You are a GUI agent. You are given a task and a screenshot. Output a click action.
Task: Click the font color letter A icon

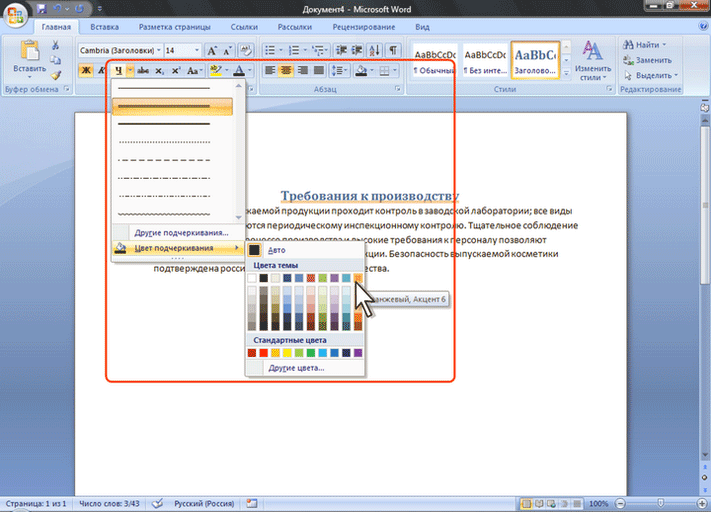(x=238, y=70)
